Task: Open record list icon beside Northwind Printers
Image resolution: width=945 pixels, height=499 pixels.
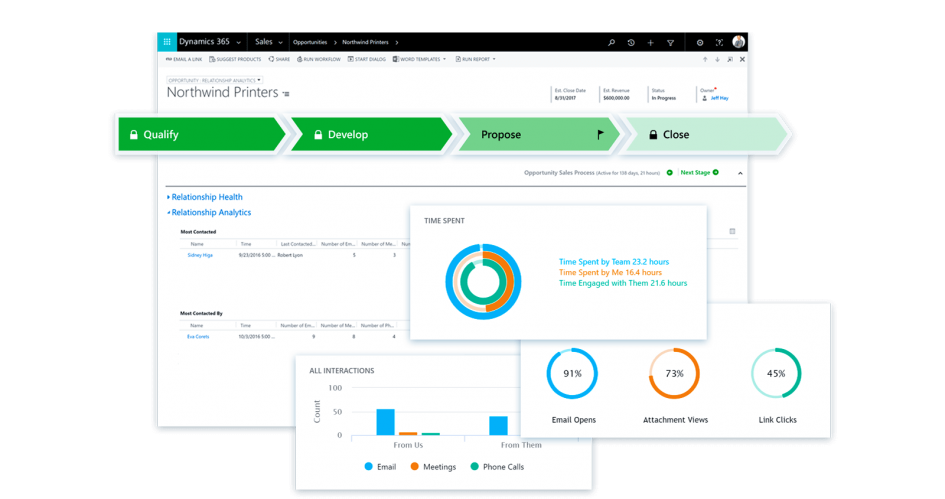Action: click(286, 94)
